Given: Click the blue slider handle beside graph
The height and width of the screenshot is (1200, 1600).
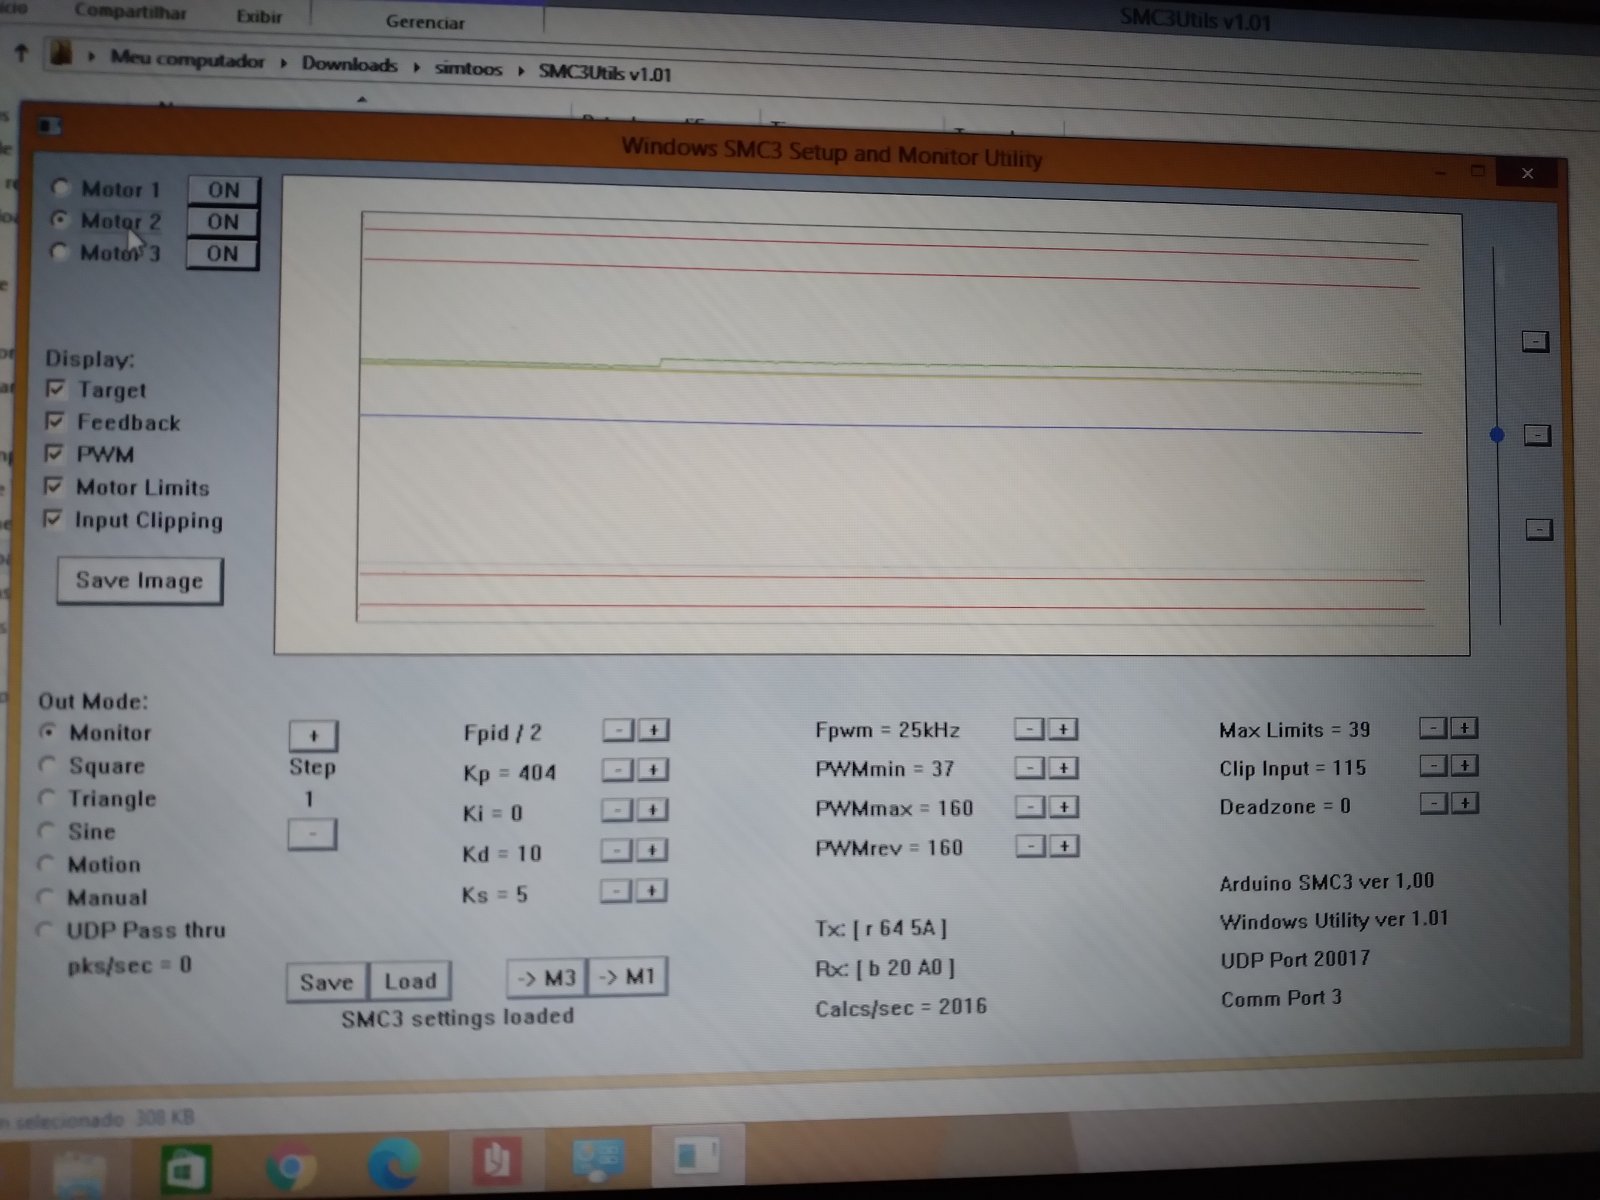Looking at the screenshot, I should pyautogui.click(x=1497, y=434).
